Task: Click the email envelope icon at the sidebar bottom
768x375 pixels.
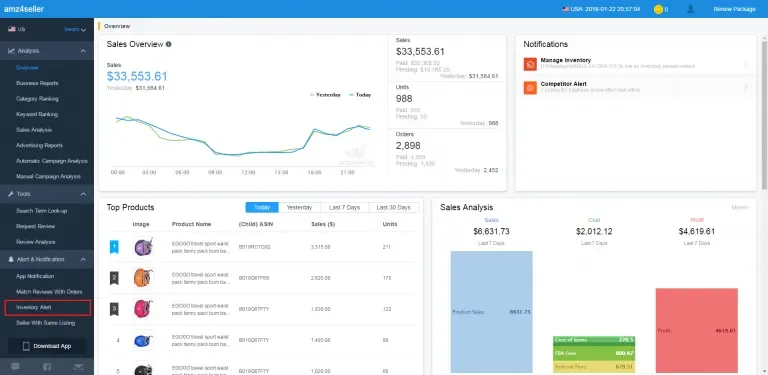Action: (78, 366)
